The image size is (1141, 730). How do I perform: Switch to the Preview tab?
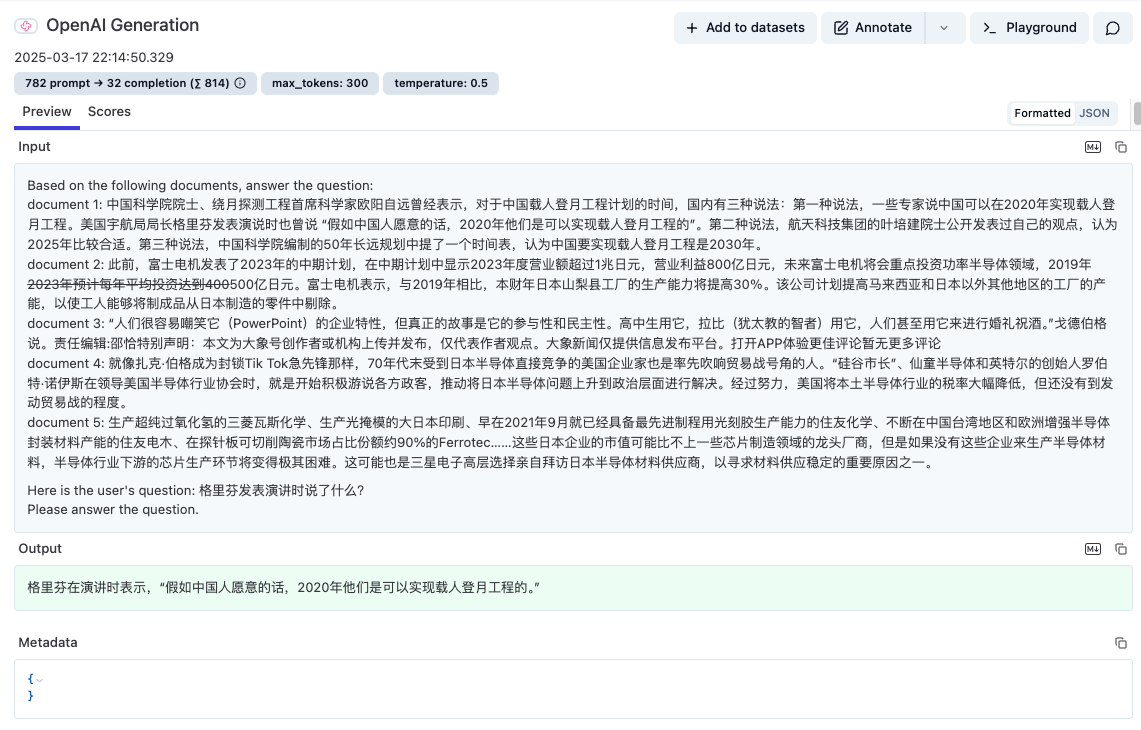click(x=47, y=111)
